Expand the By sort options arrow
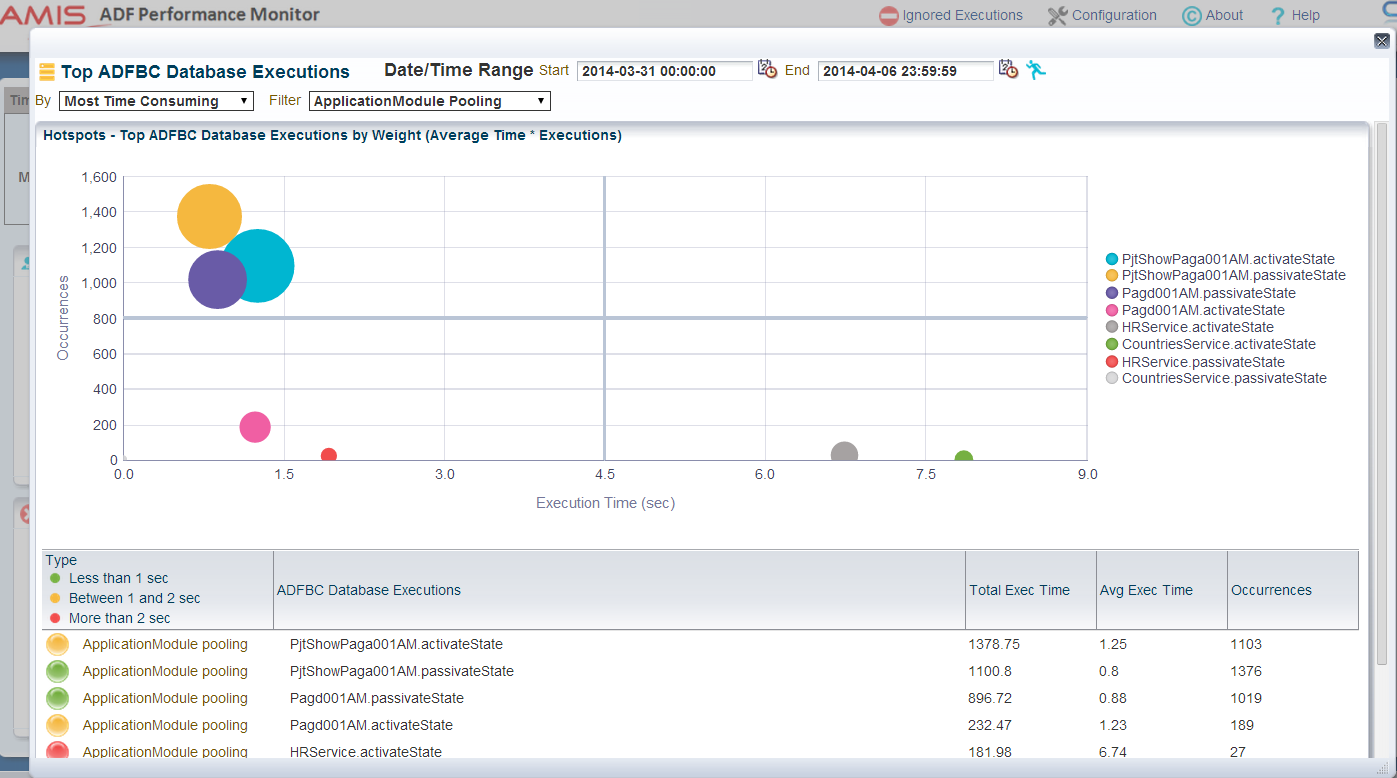Viewport: 1397px width, 778px height. pos(243,100)
